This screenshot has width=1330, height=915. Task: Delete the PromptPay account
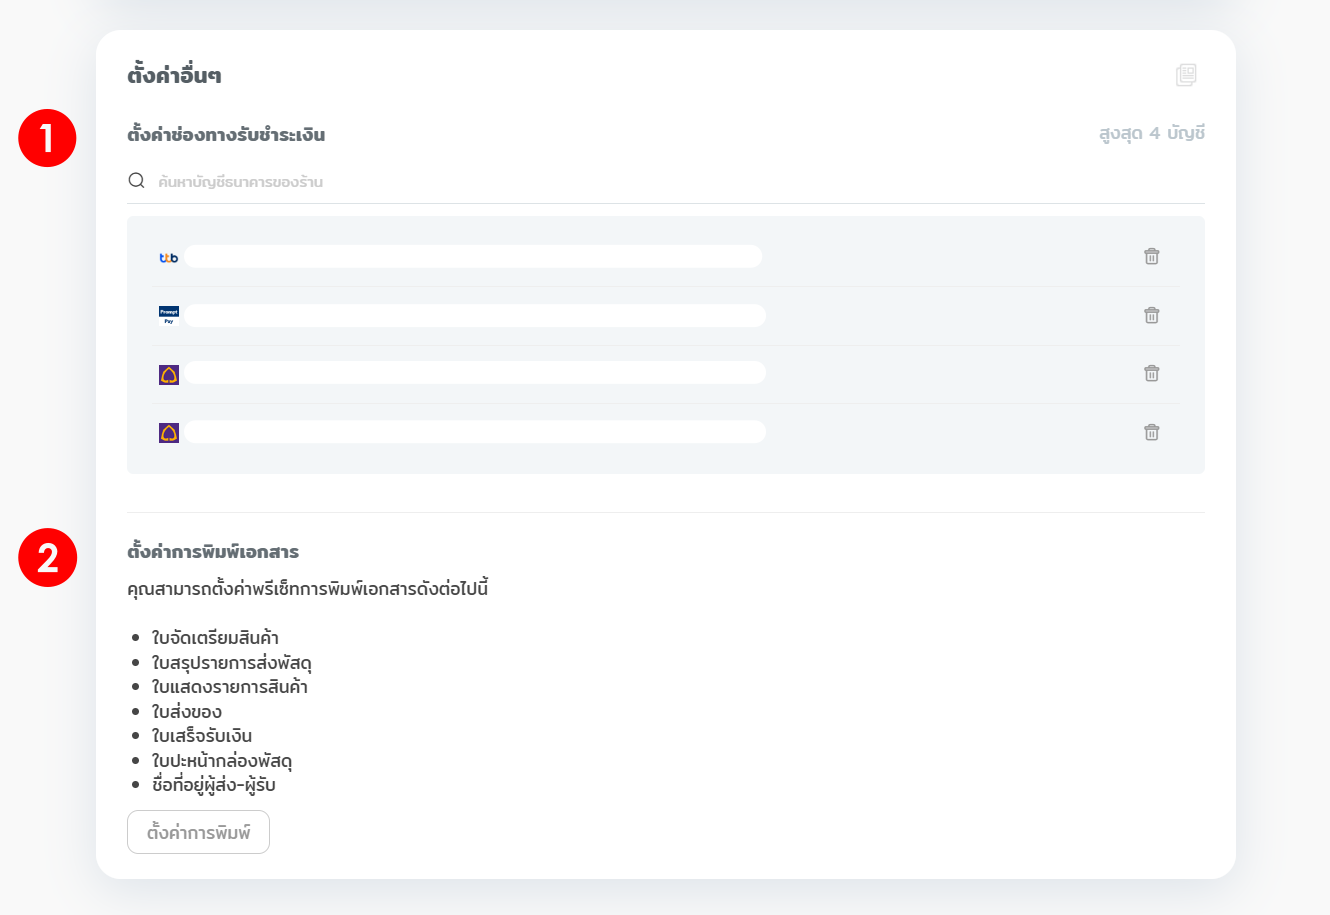1151,316
